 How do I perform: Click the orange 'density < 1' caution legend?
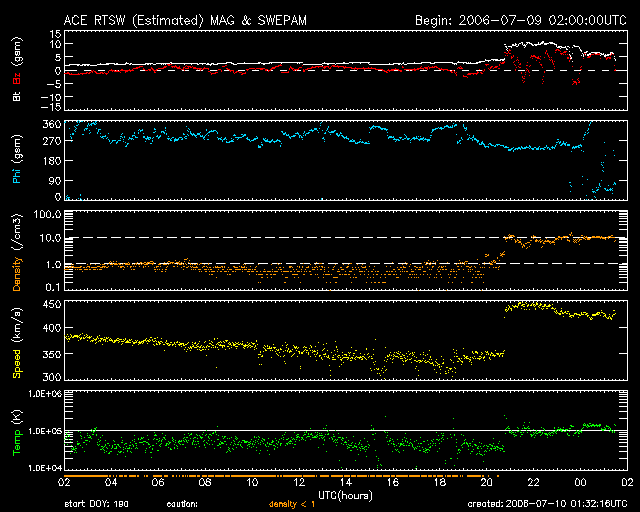pyautogui.click(x=293, y=504)
